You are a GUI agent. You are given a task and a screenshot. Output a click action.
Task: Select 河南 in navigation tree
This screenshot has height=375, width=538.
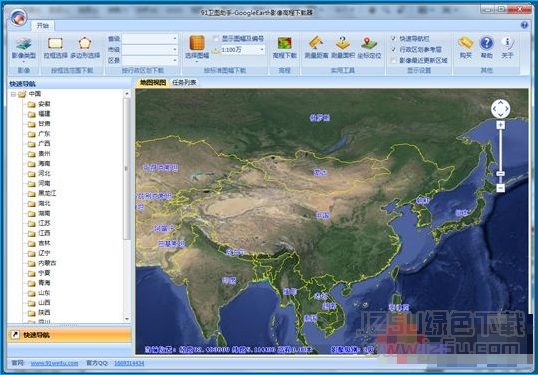pyautogui.click(x=44, y=183)
